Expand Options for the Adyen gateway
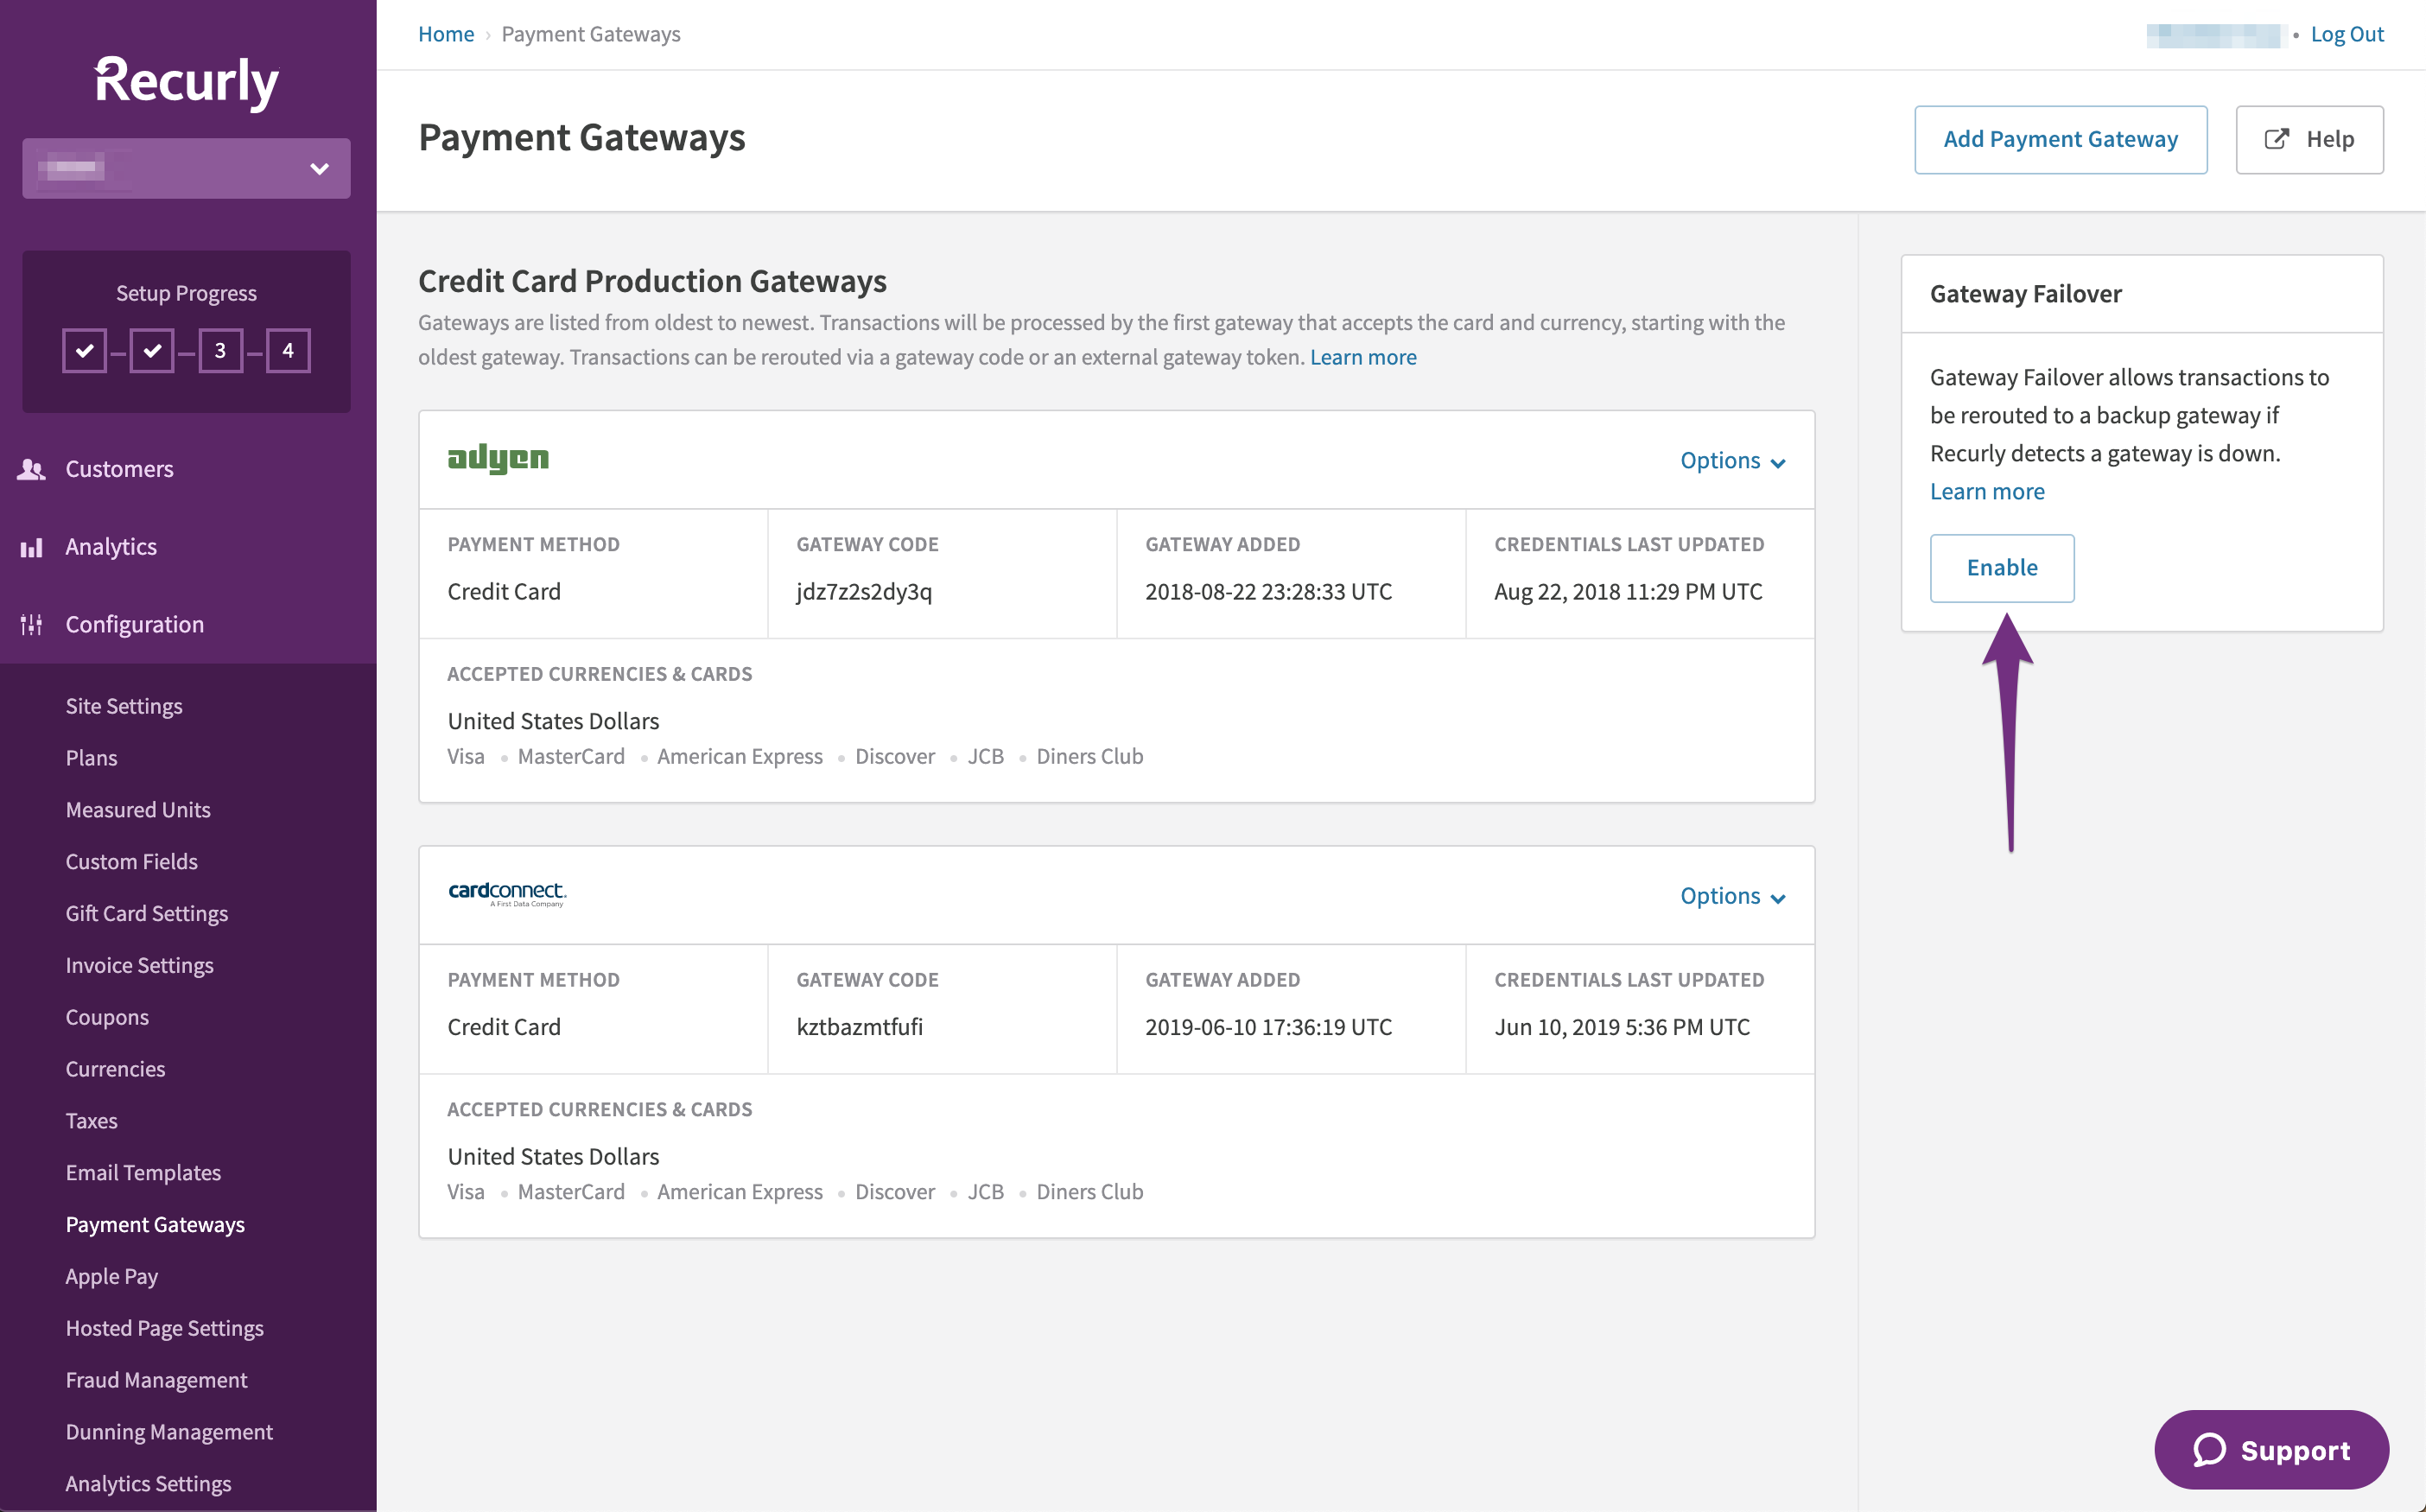This screenshot has width=2426, height=1512. [x=1732, y=461]
